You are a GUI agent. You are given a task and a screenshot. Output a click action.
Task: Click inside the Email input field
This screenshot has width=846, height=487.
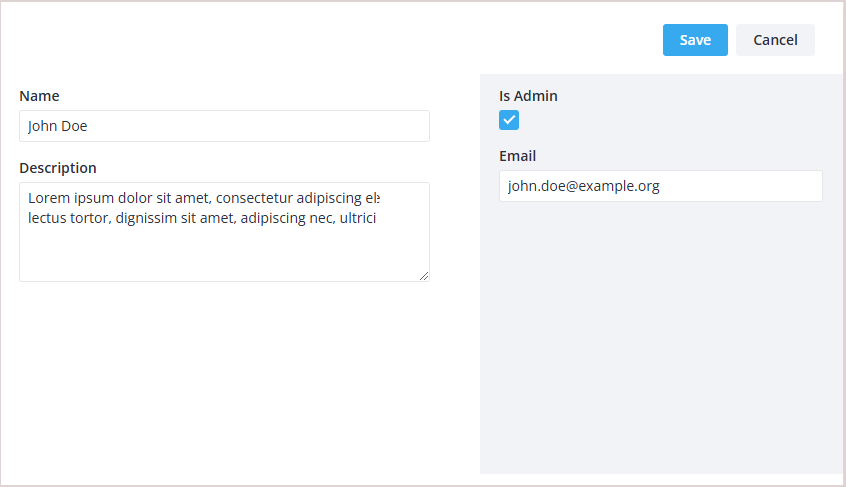(660, 186)
